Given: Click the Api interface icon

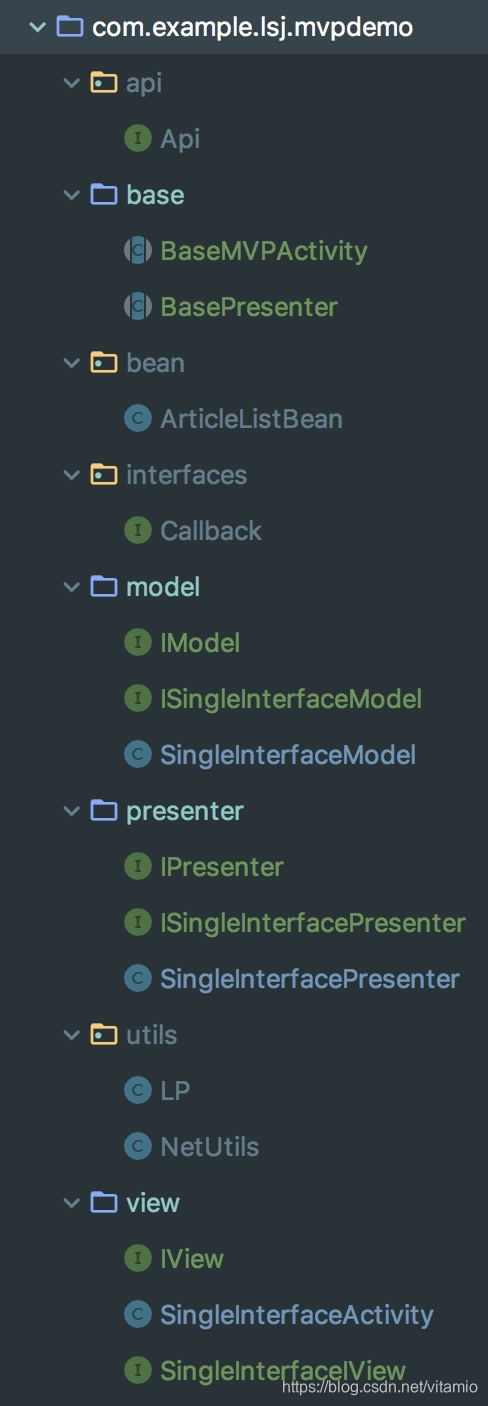Looking at the screenshot, I should [x=137, y=138].
